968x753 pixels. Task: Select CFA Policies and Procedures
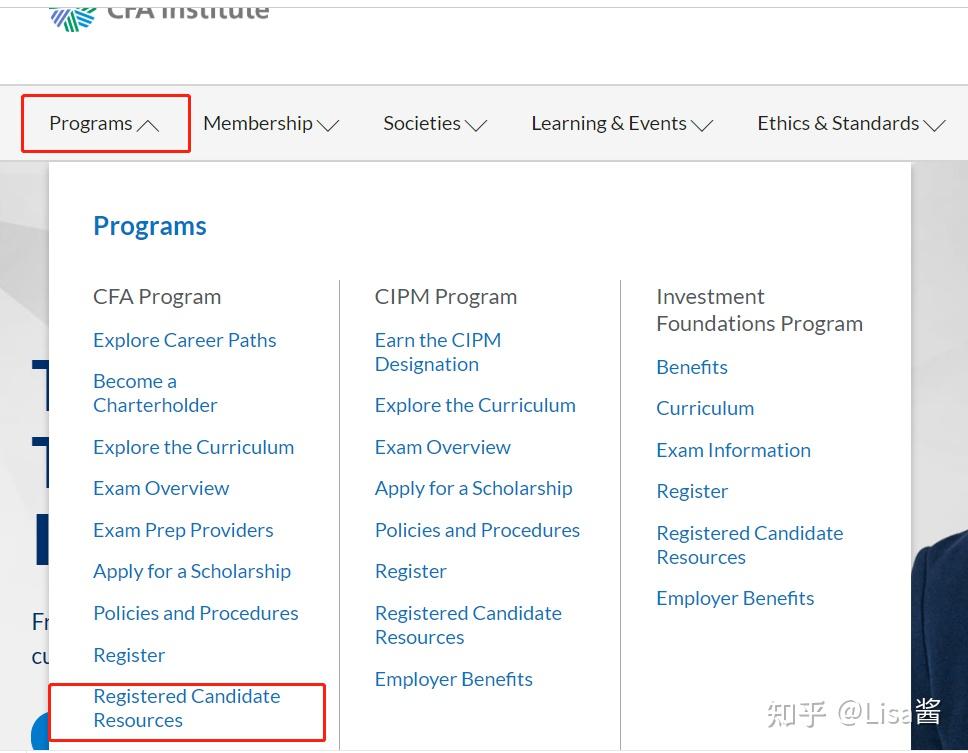[195, 613]
